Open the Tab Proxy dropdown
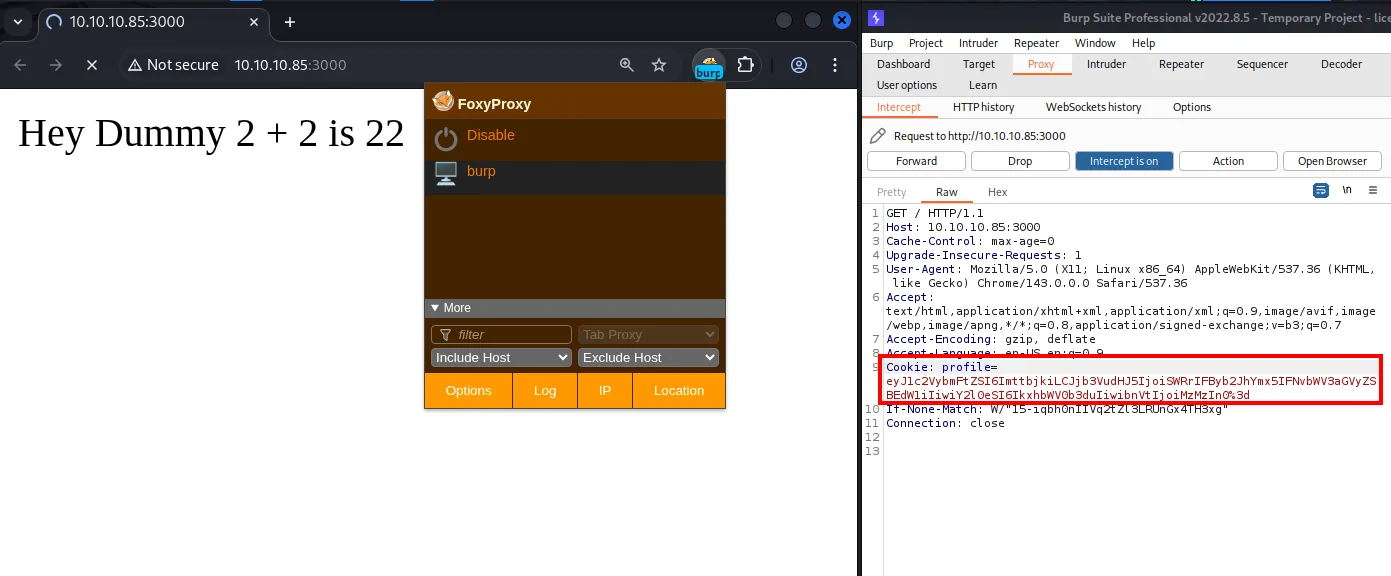 pyautogui.click(x=648, y=335)
